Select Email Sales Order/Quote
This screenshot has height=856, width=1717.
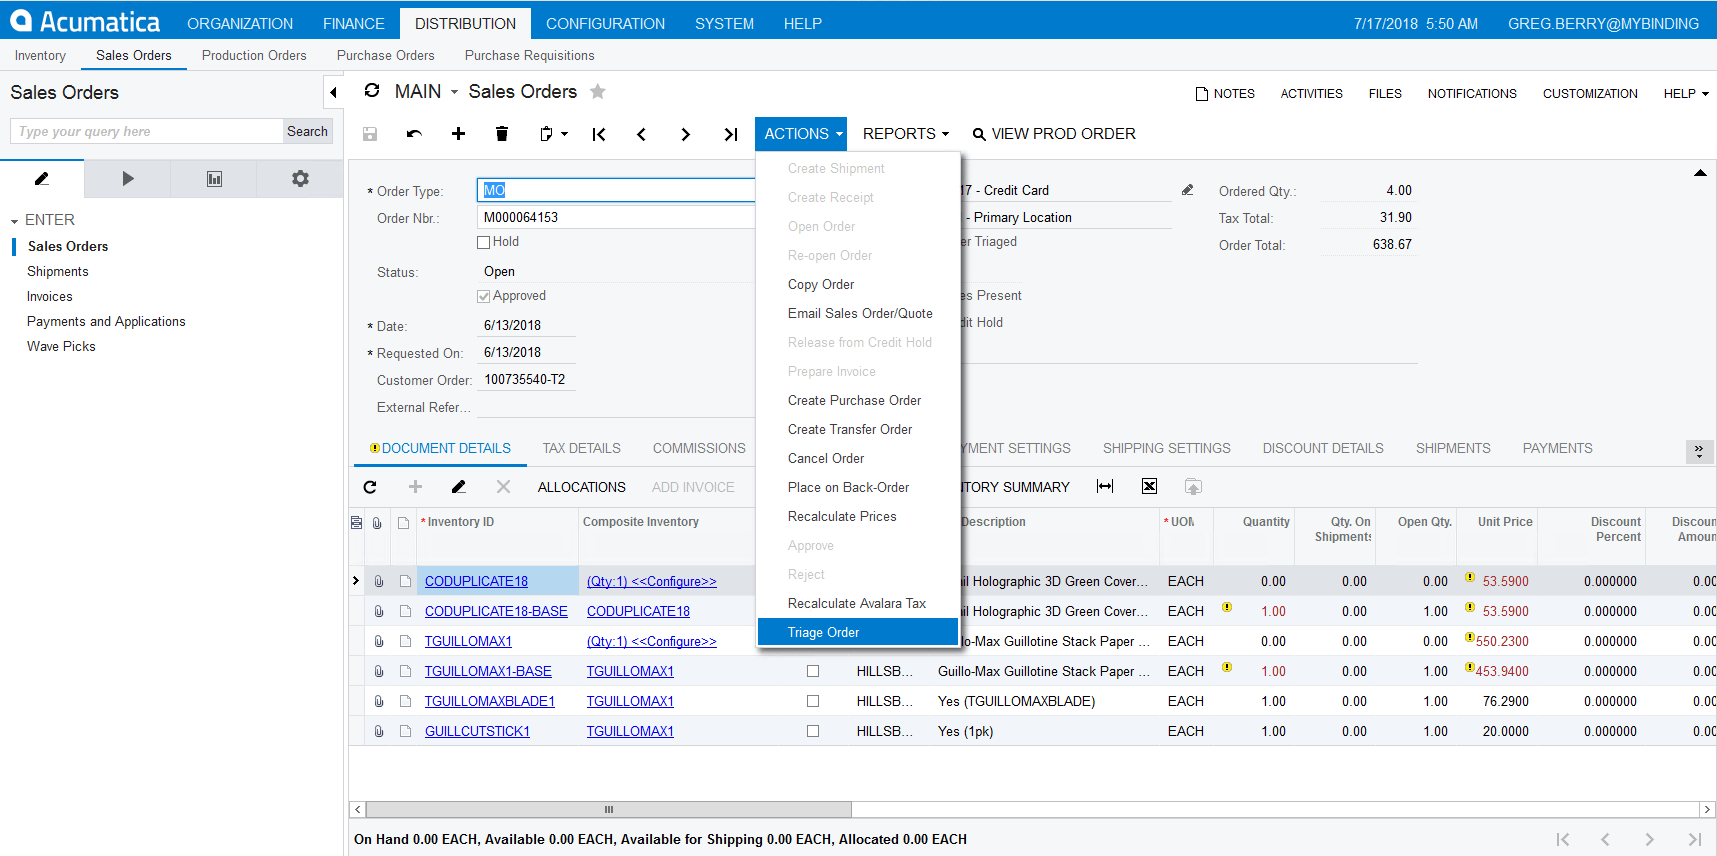[860, 313]
